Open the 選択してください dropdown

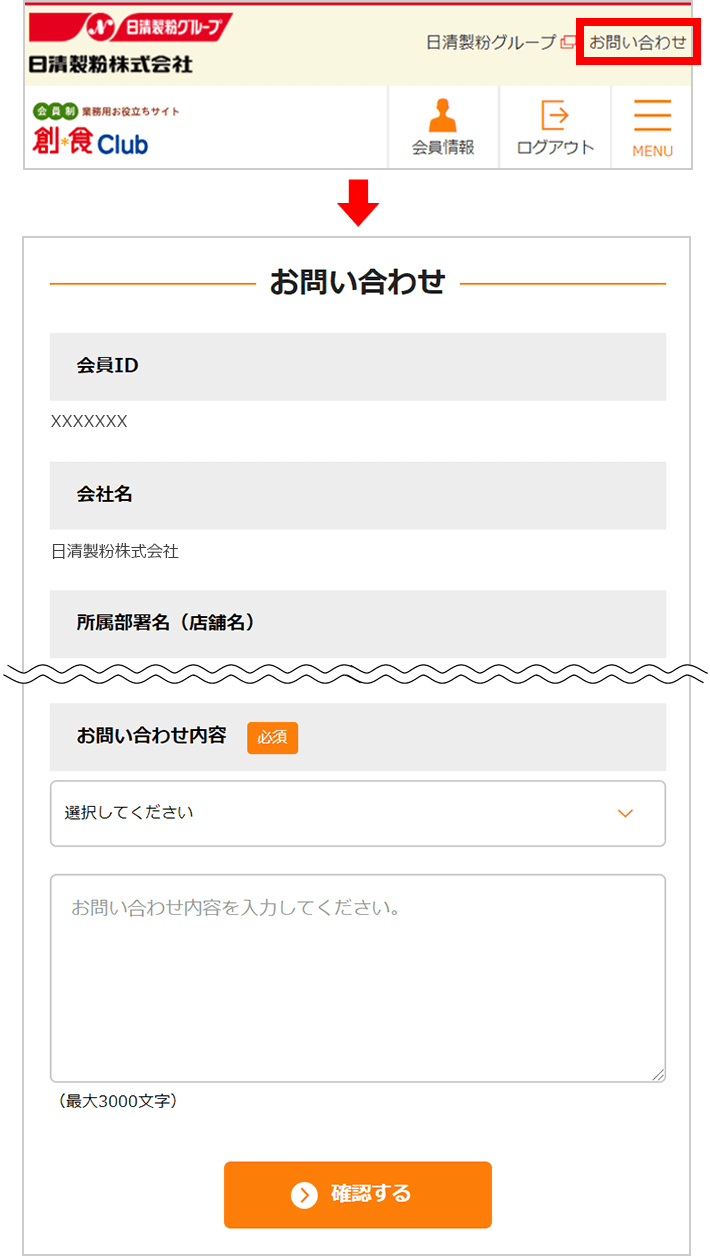[x=358, y=813]
